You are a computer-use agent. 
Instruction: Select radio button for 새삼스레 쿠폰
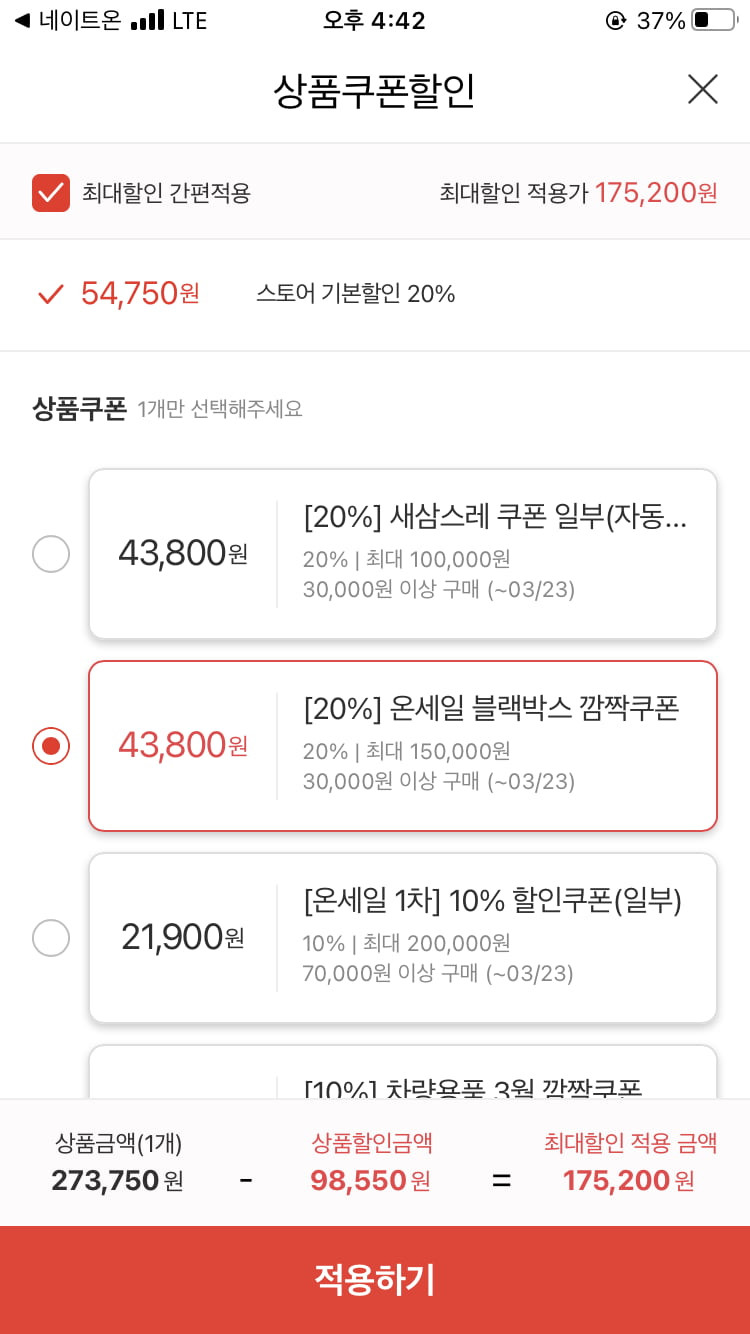tap(51, 553)
